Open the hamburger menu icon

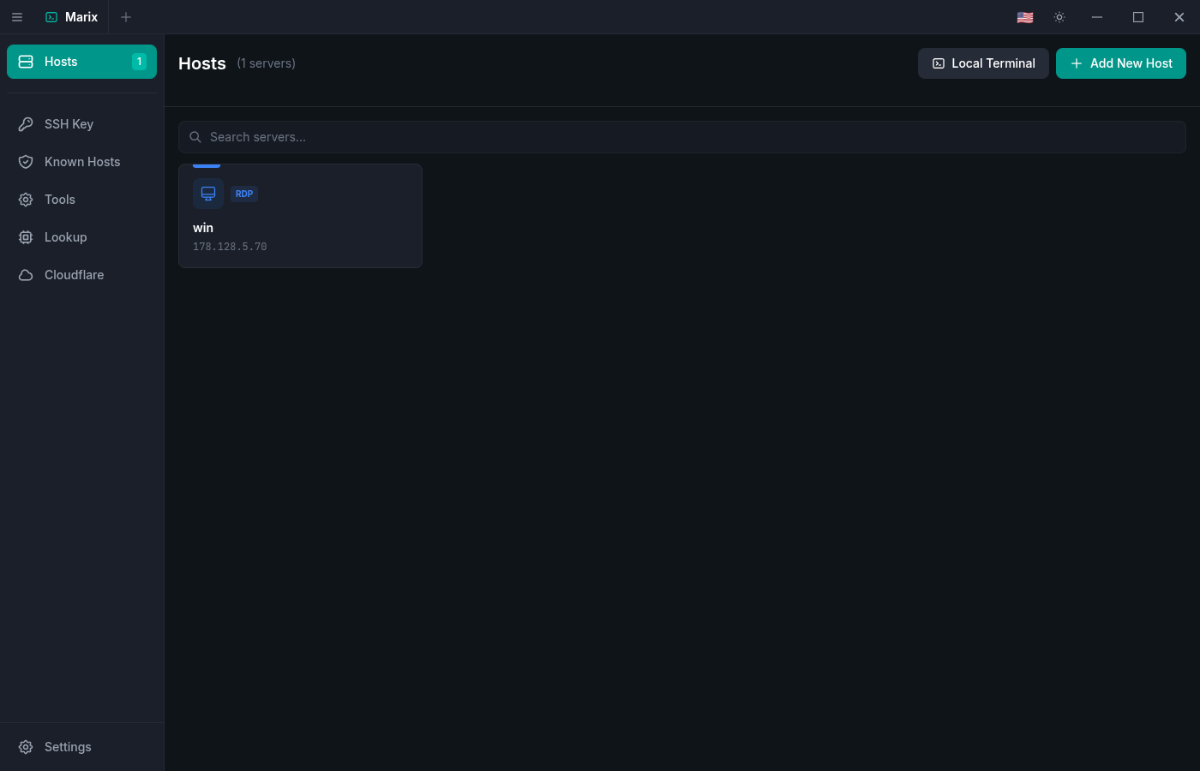click(x=17, y=17)
